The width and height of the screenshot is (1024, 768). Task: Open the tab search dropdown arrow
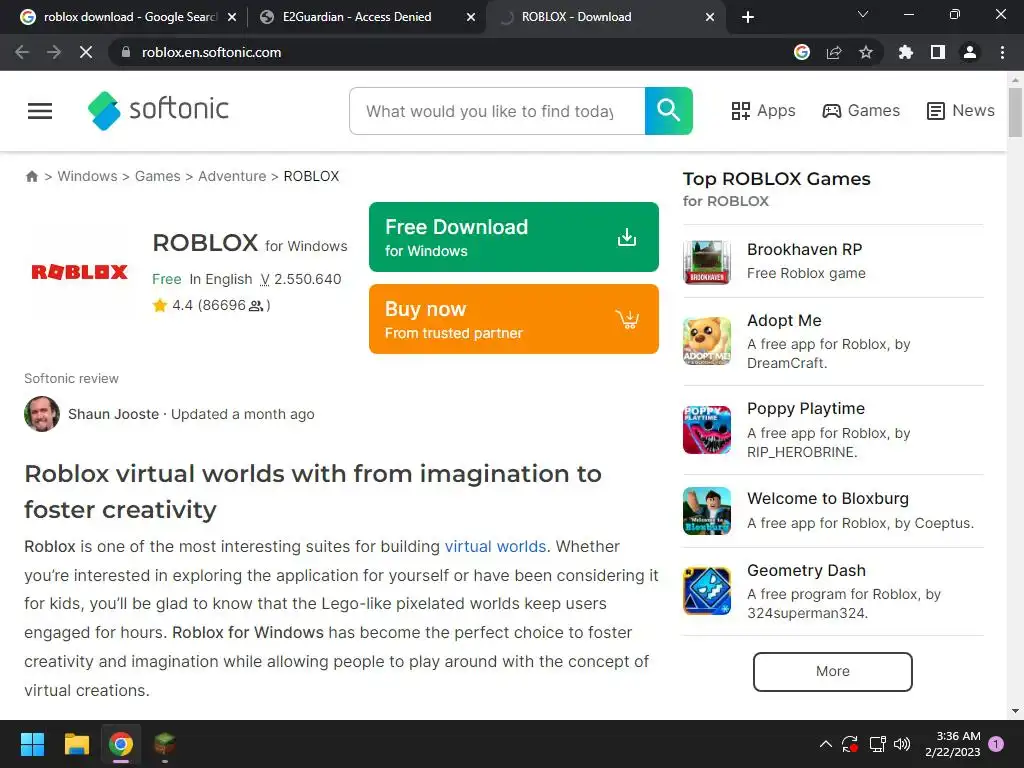tap(863, 14)
